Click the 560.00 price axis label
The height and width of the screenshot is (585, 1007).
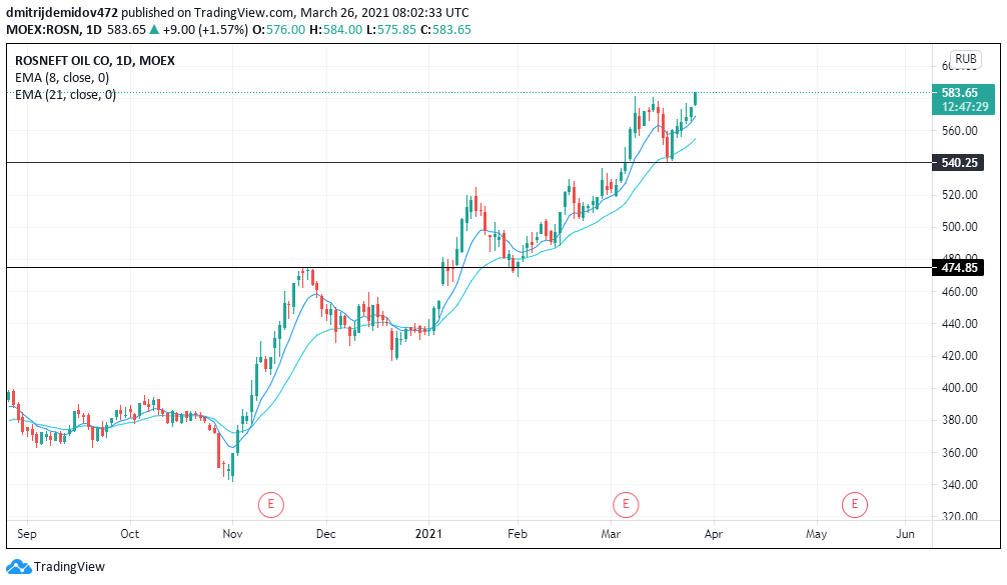tap(959, 130)
